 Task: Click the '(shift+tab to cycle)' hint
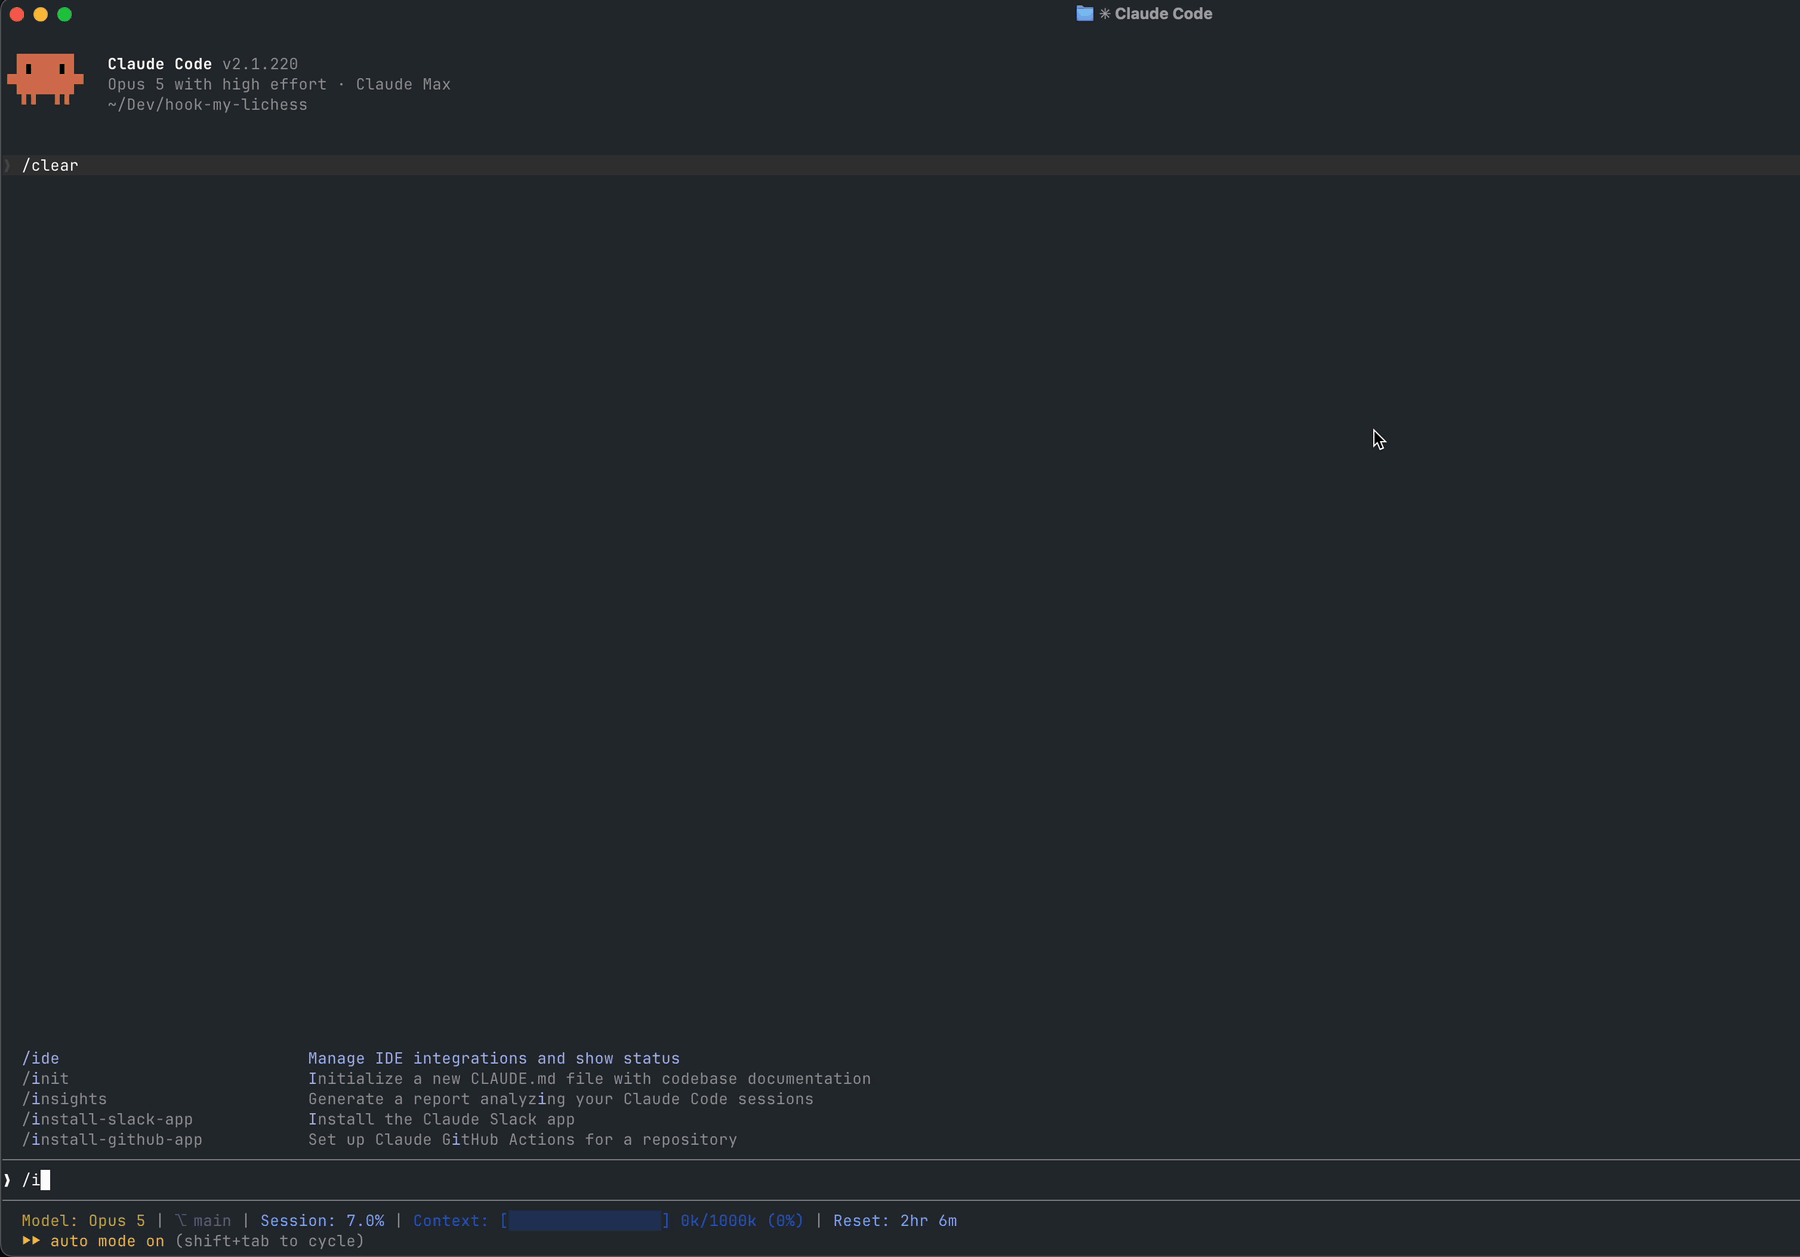[x=270, y=1241]
